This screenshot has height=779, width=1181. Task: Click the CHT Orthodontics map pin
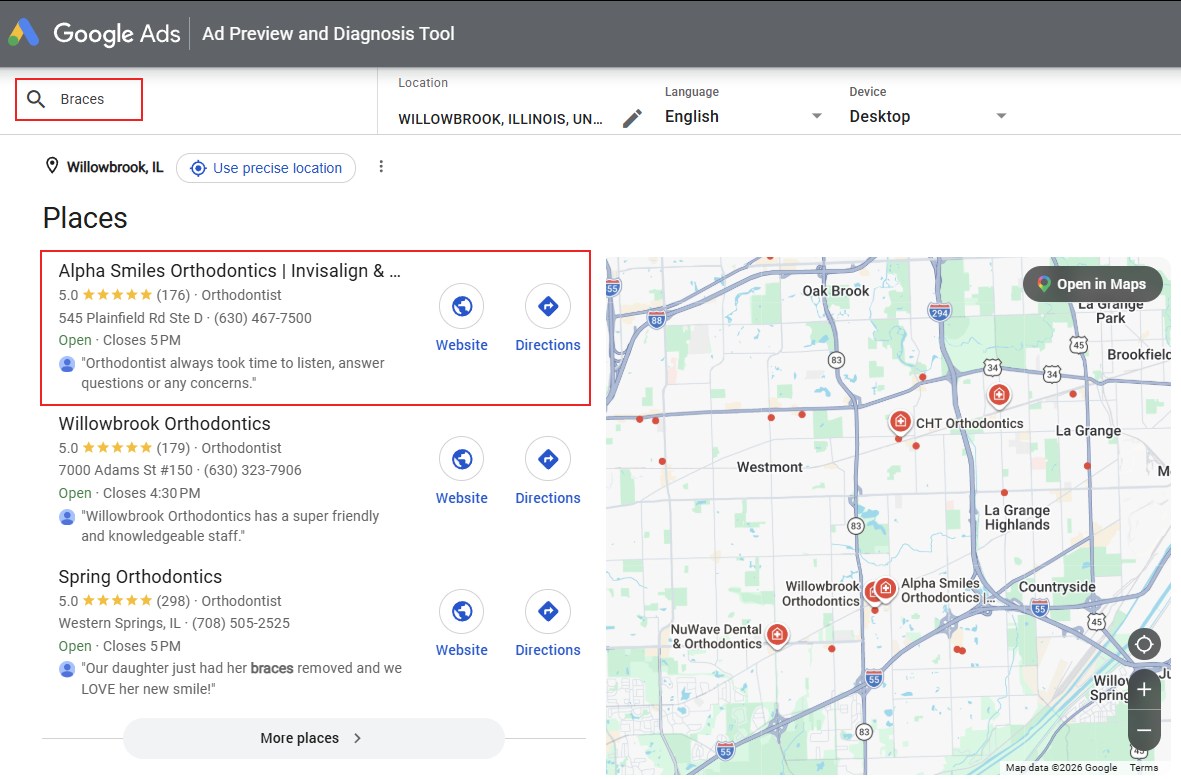[x=900, y=422]
